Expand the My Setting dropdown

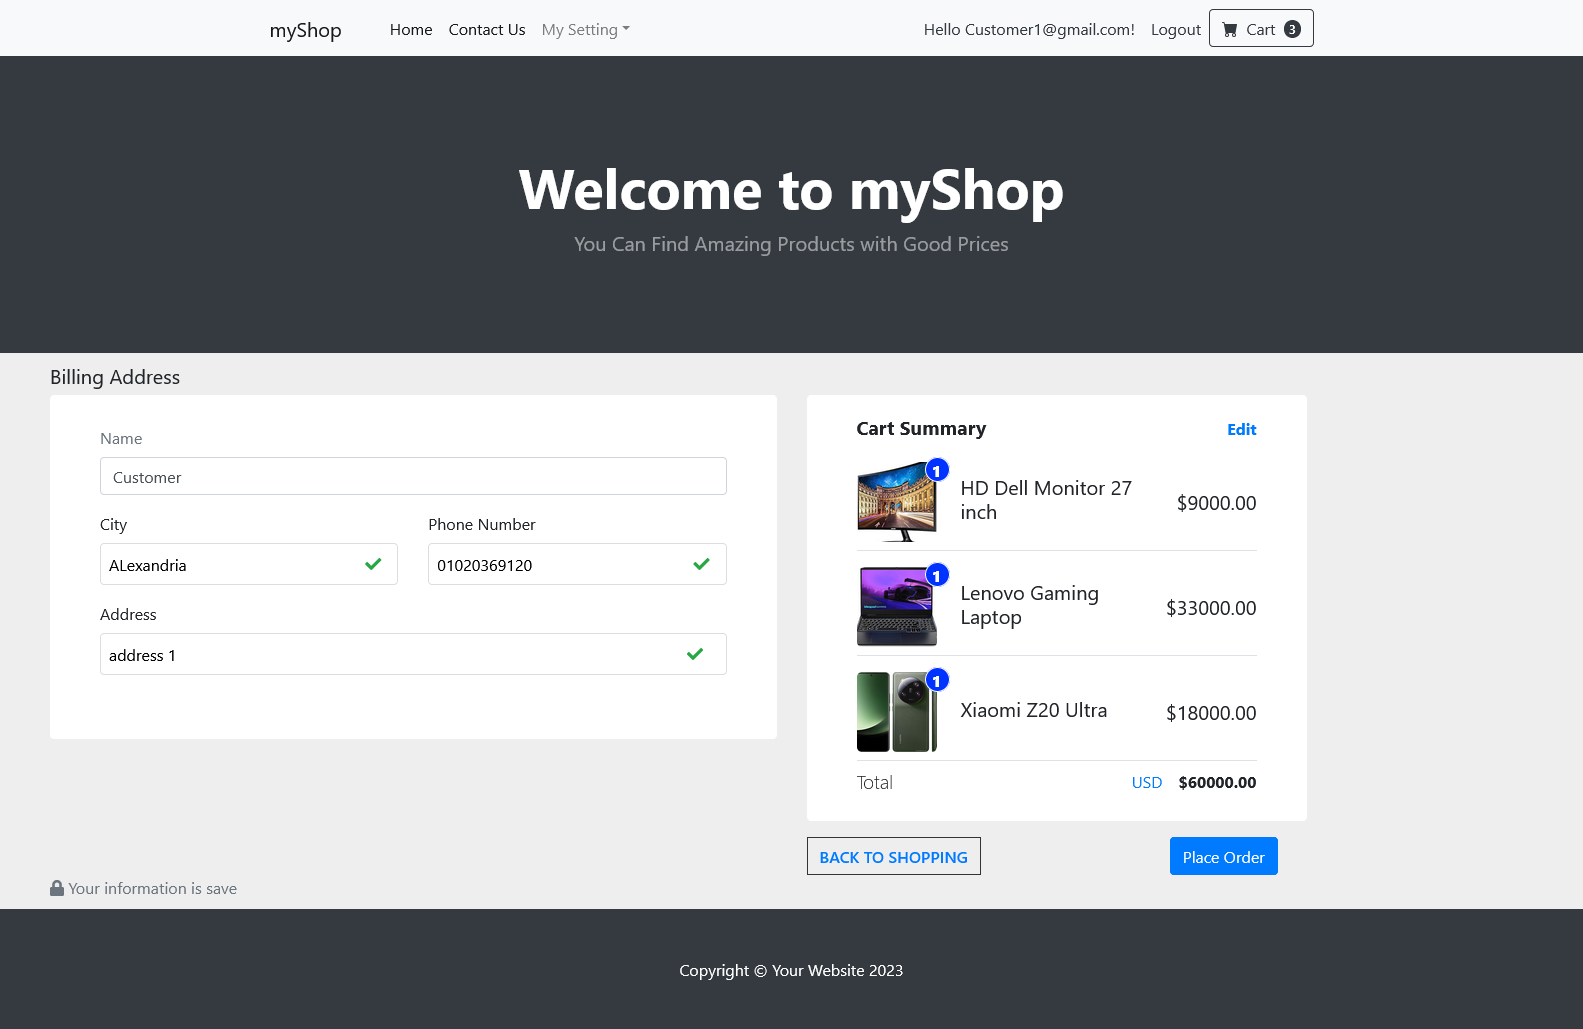[x=585, y=30]
